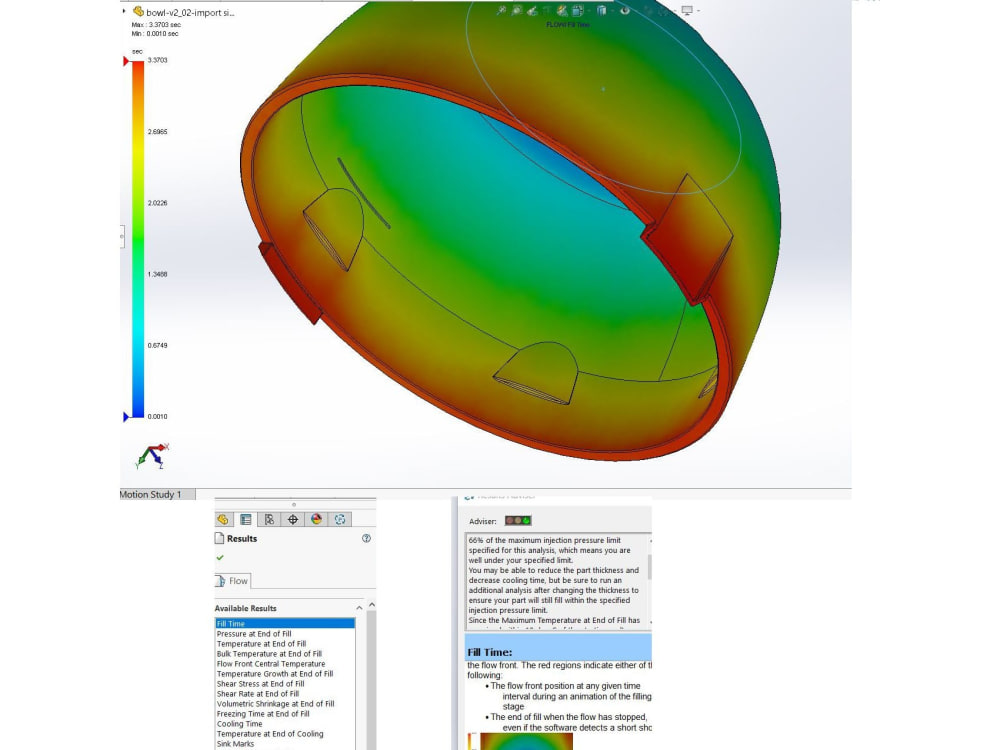1000x750 pixels.
Task: Click the top red marker on the fill time legend
Action: 126,61
